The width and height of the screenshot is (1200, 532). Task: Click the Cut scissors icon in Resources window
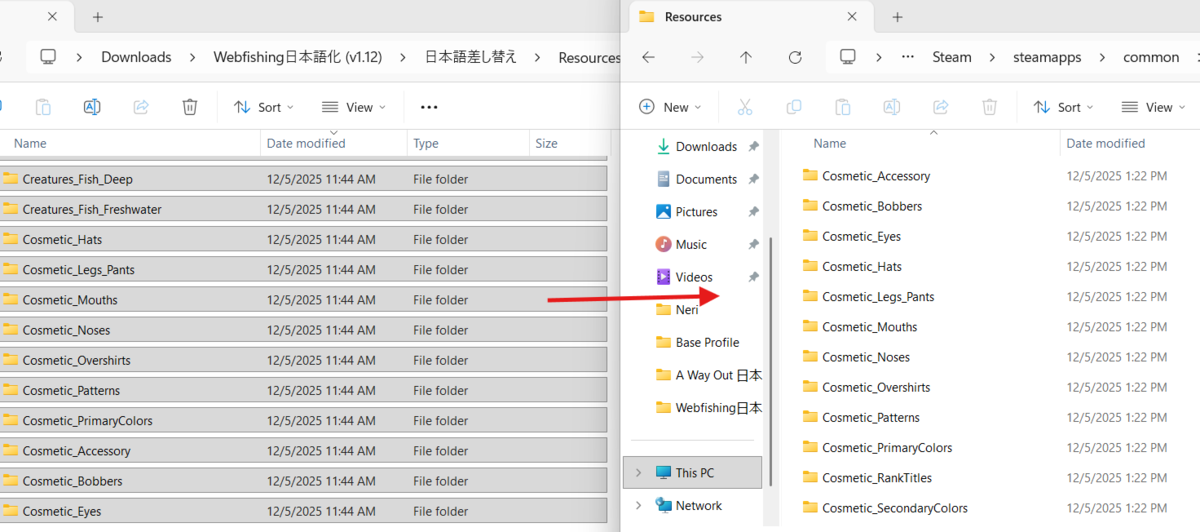(744, 107)
